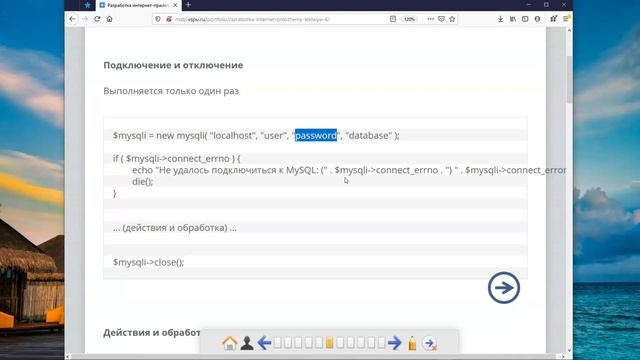This screenshot has height=360, width=640.
Task: Open the Firefox account icon
Action: [537, 19]
